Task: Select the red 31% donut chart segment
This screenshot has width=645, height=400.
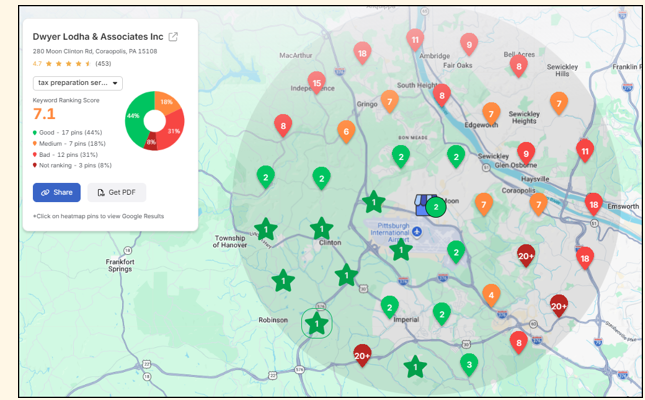Action: click(174, 130)
